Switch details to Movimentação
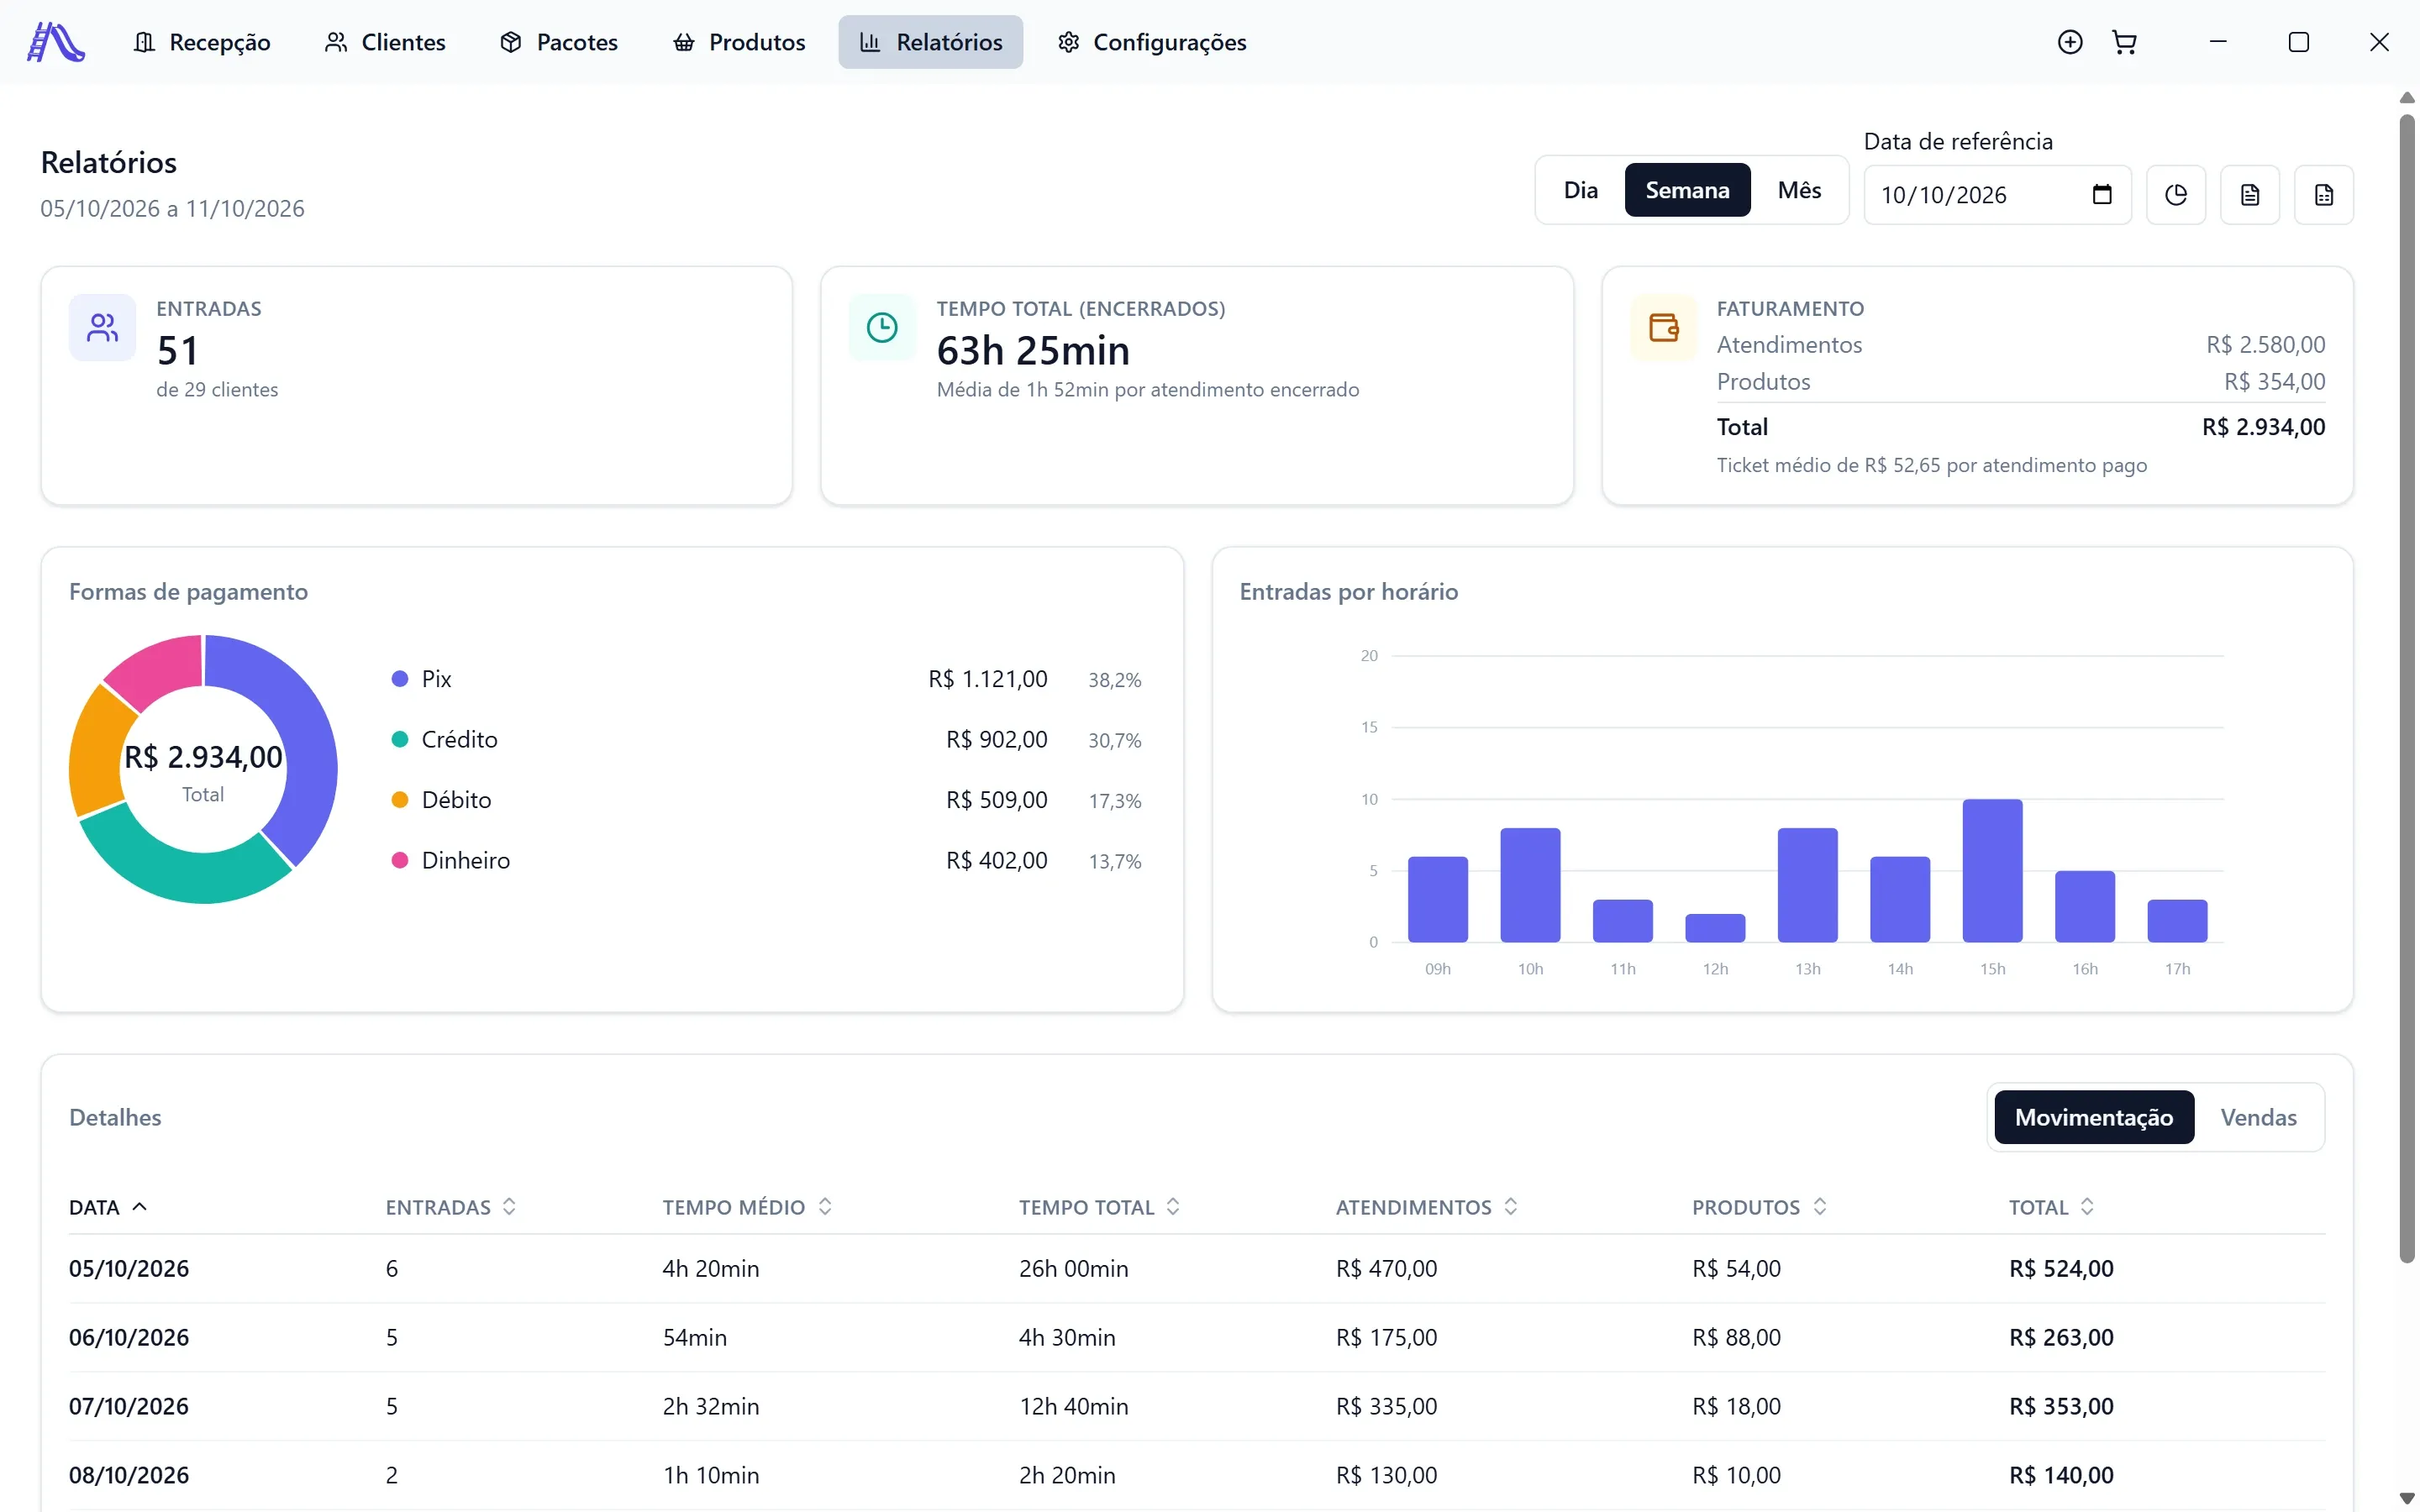This screenshot has height=1512, width=2420. 2094,1117
